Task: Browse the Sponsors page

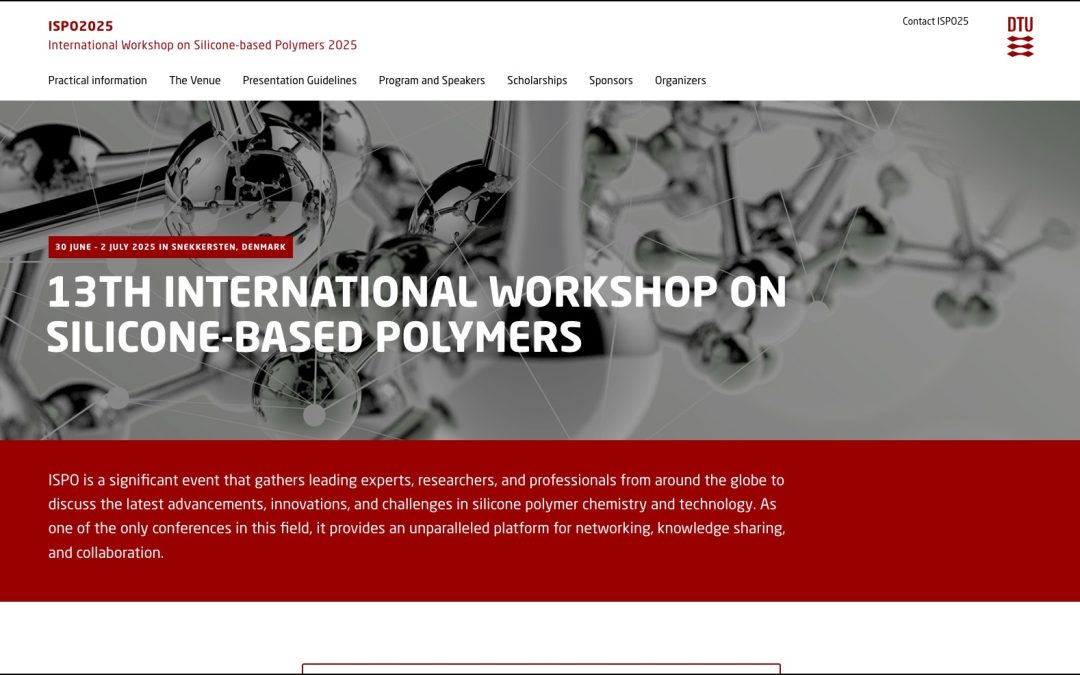Action: click(x=610, y=80)
